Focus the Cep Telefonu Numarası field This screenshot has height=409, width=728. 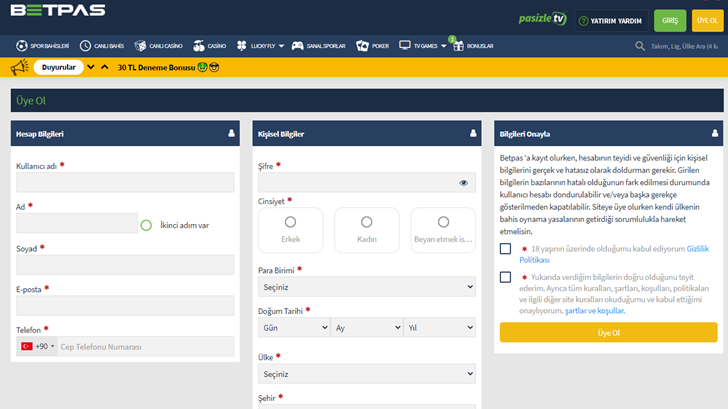coord(145,346)
